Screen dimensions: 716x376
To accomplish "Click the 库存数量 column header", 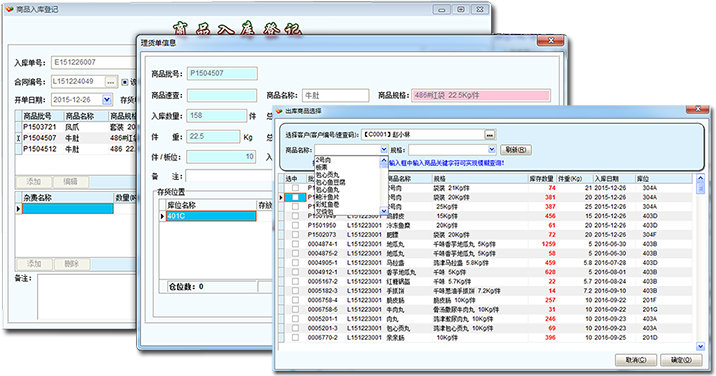I will (x=542, y=179).
